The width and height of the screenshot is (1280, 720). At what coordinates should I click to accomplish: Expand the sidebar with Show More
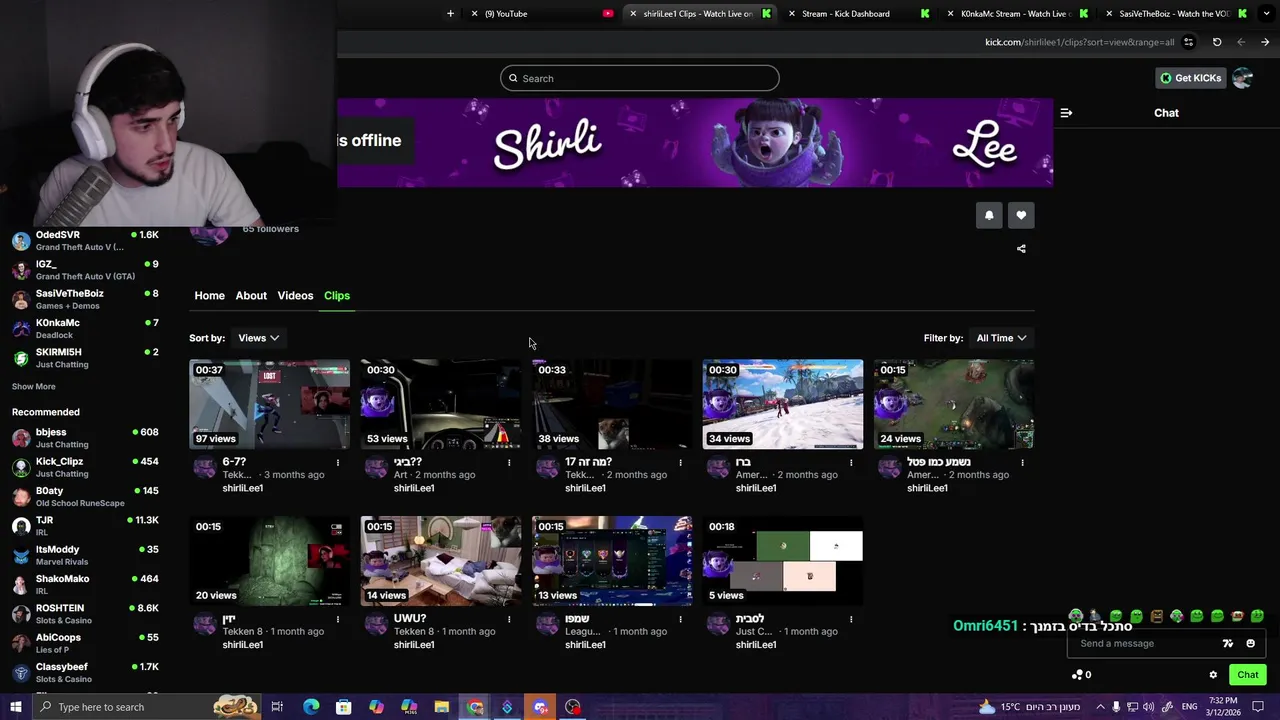[34, 387]
